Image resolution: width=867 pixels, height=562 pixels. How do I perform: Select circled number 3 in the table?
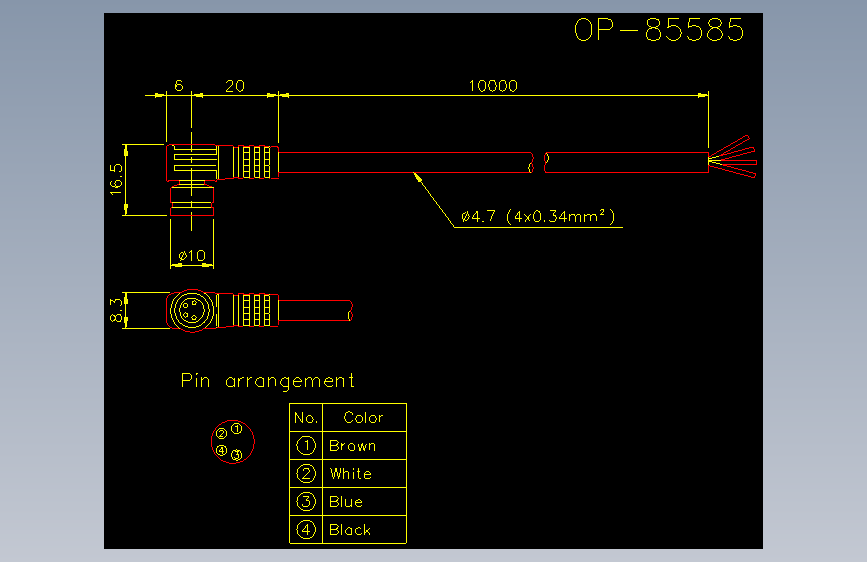[306, 502]
